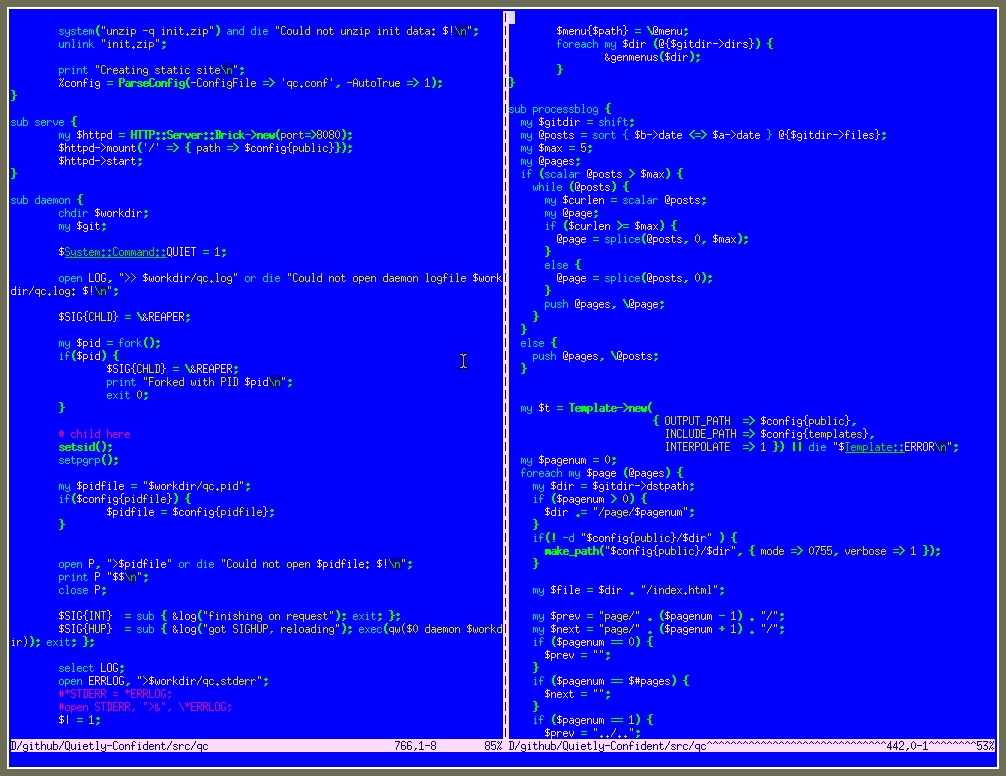
Task: Click the commented '#open STDERR' line
Action: [x=145, y=707]
